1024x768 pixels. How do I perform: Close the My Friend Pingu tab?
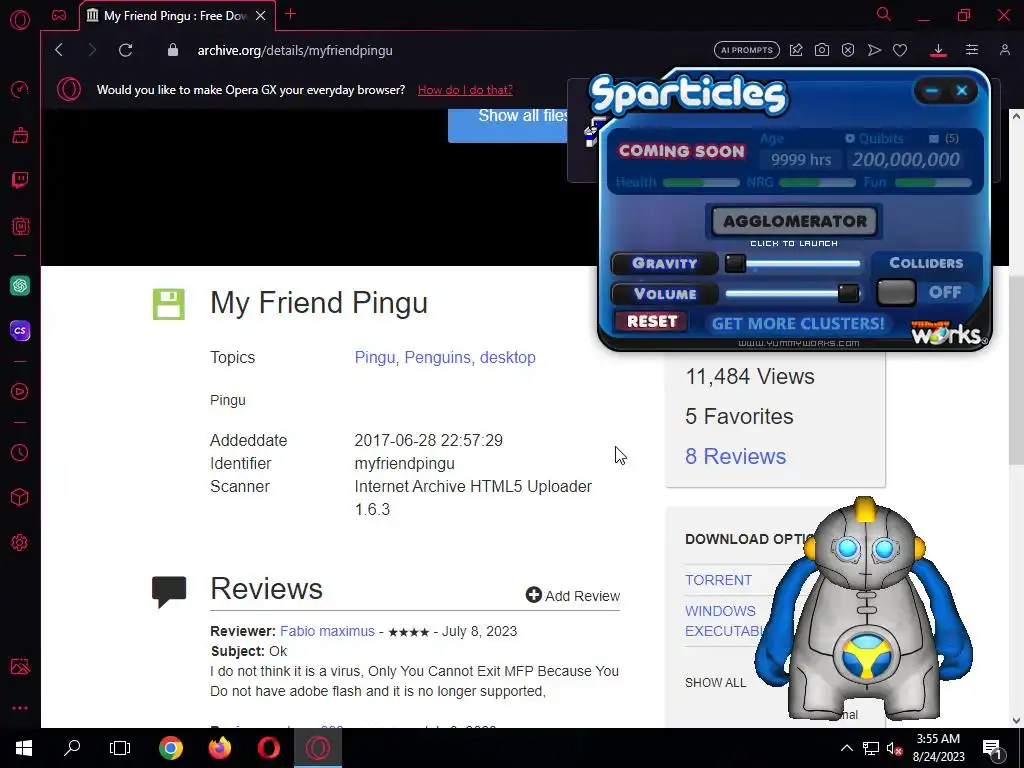pos(261,16)
